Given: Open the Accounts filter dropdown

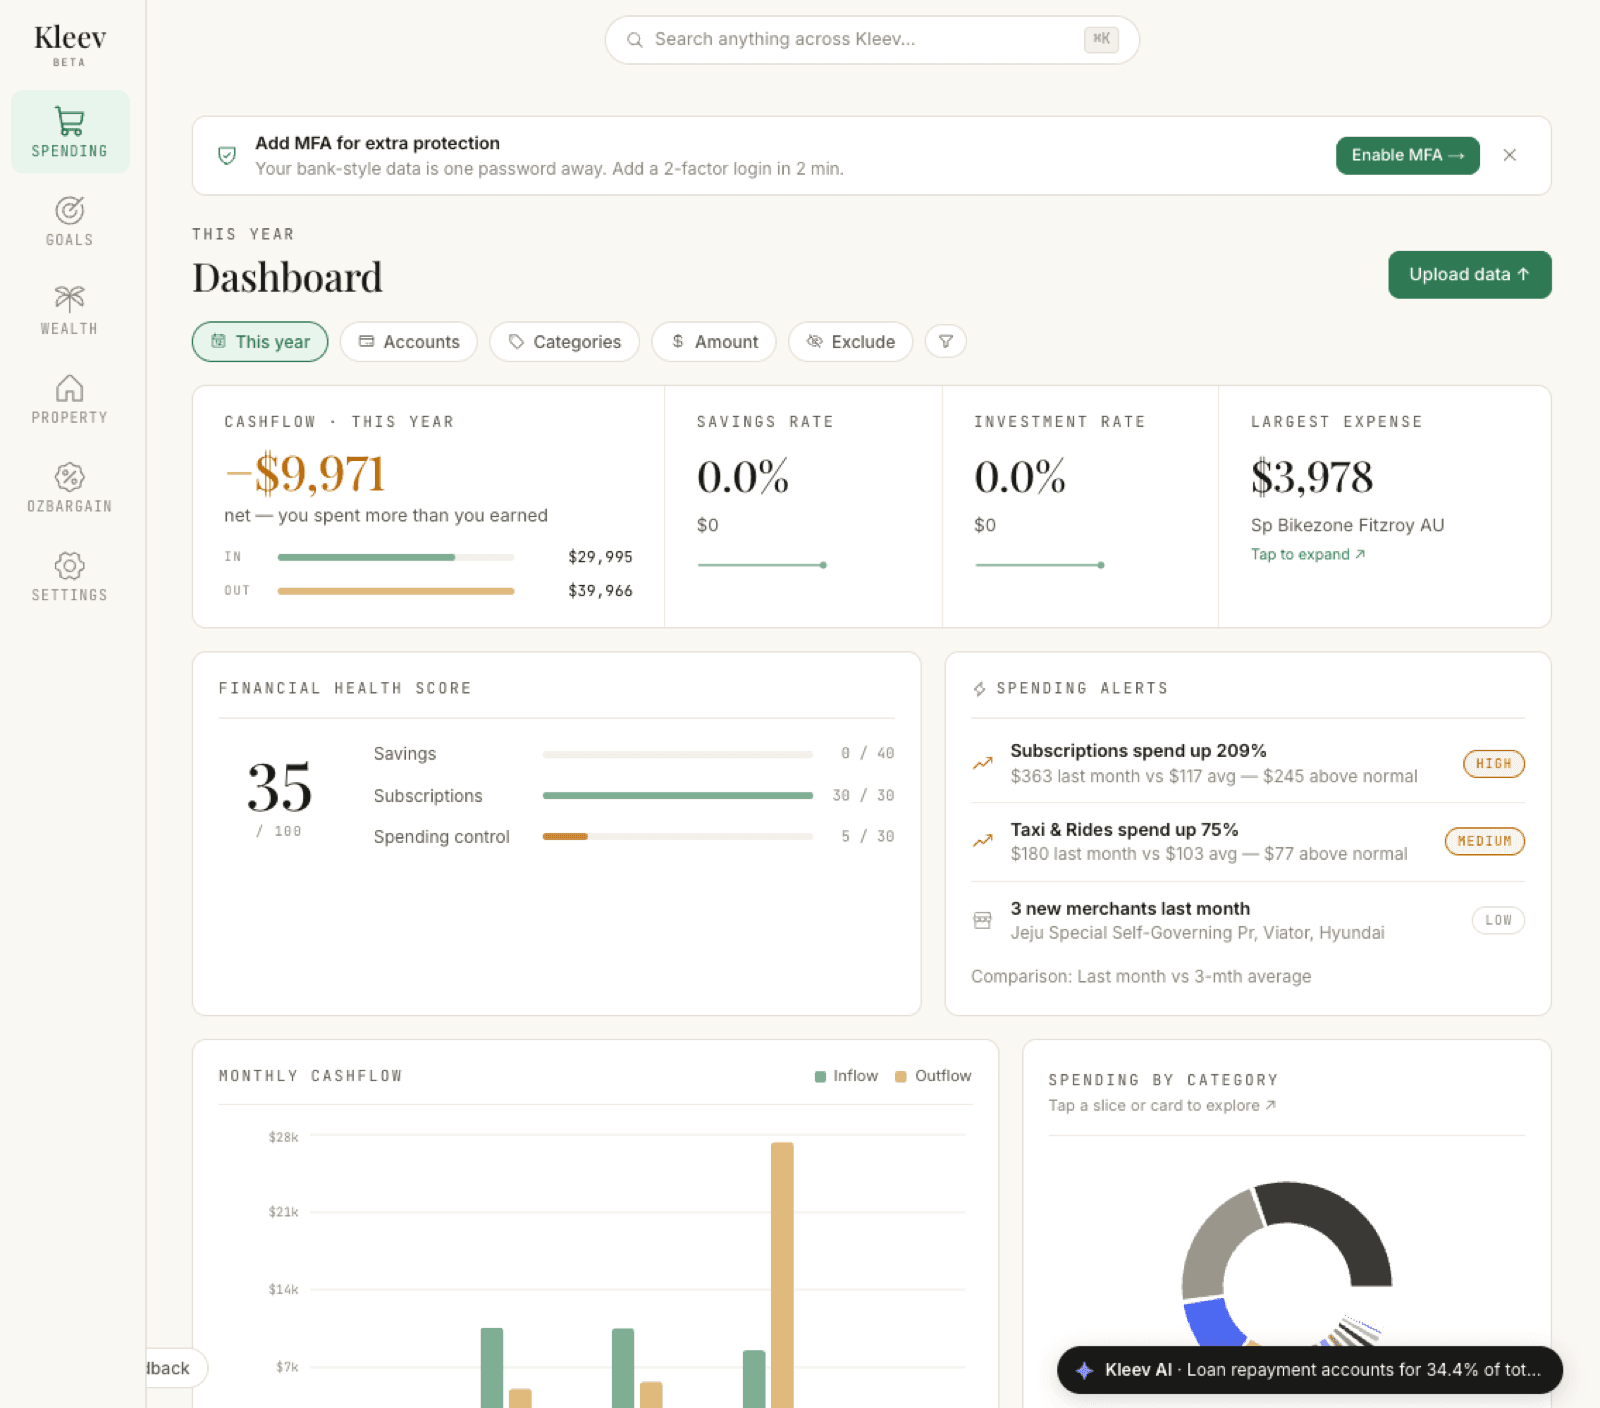Looking at the screenshot, I should click(x=409, y=342).
